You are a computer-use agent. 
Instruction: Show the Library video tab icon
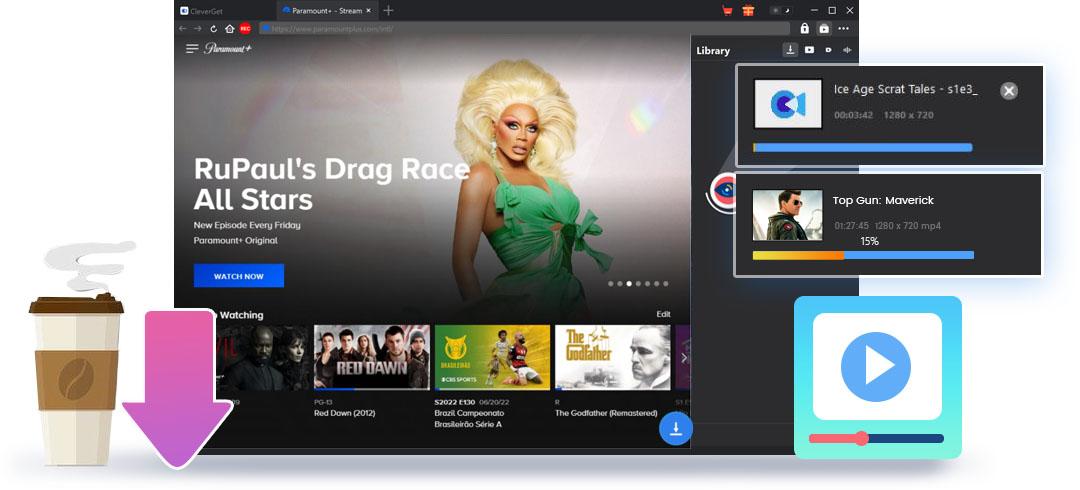[x=809, y=50]
